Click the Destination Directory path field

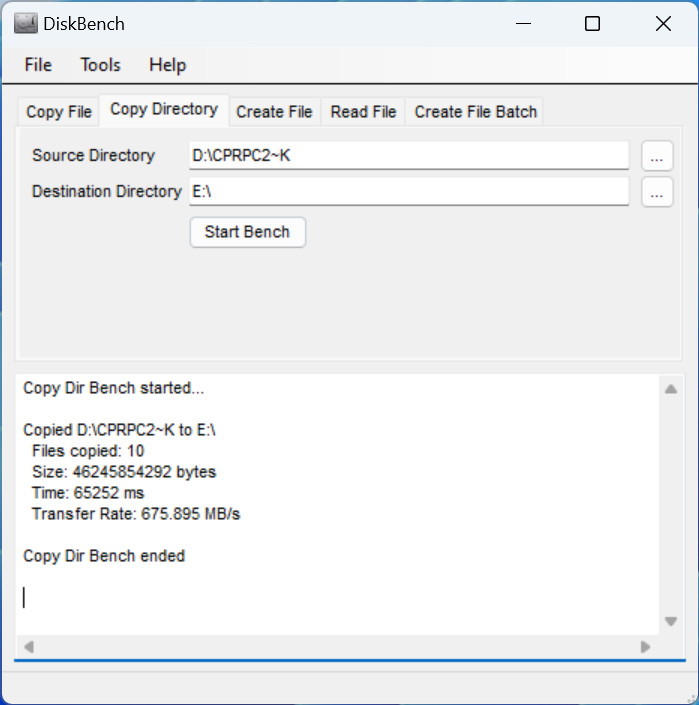tap(409, 192)
